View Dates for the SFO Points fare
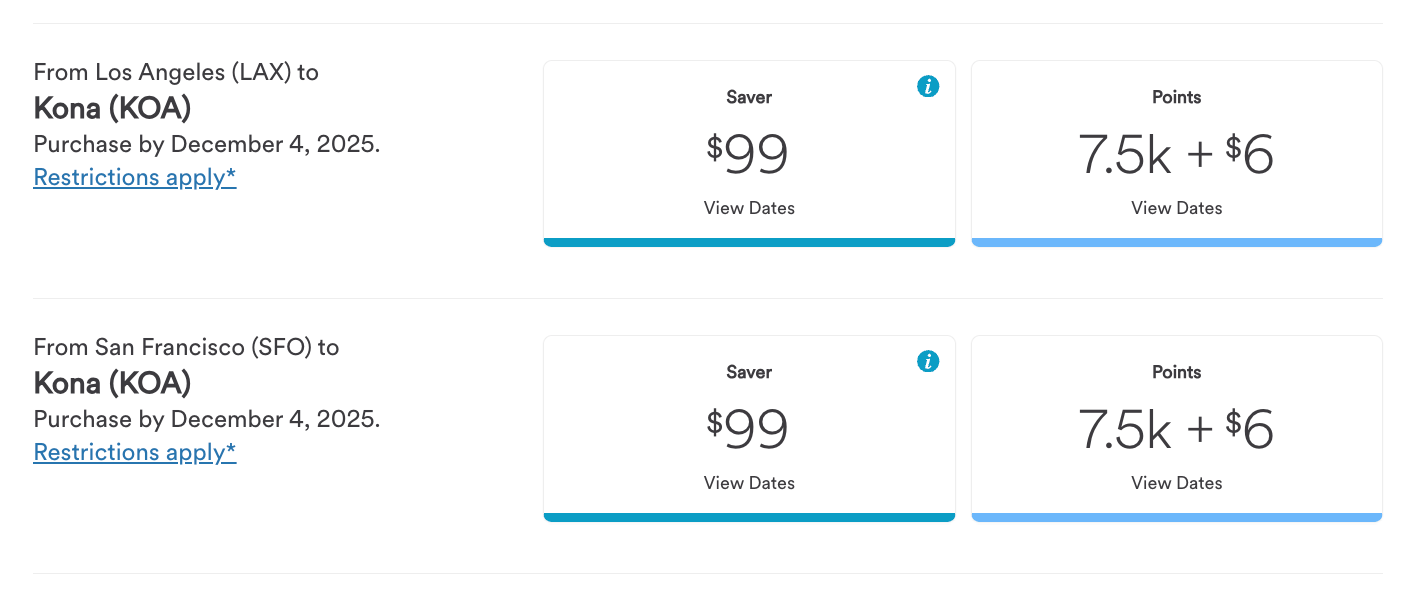Screen dimensions: 1416x592 (1176, 482)
